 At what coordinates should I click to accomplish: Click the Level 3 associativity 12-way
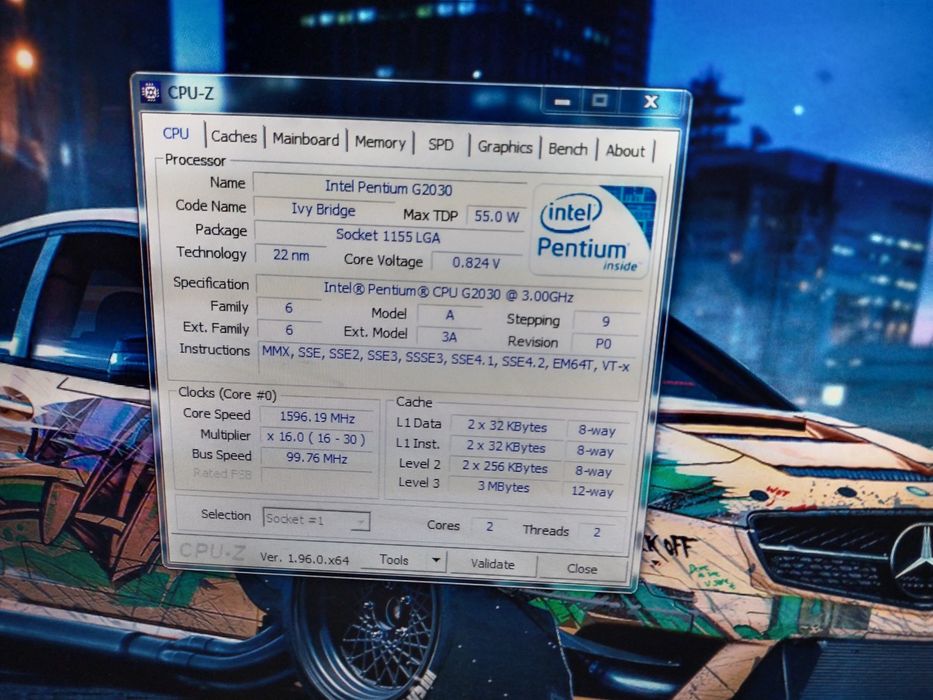(x=592, y=492)
